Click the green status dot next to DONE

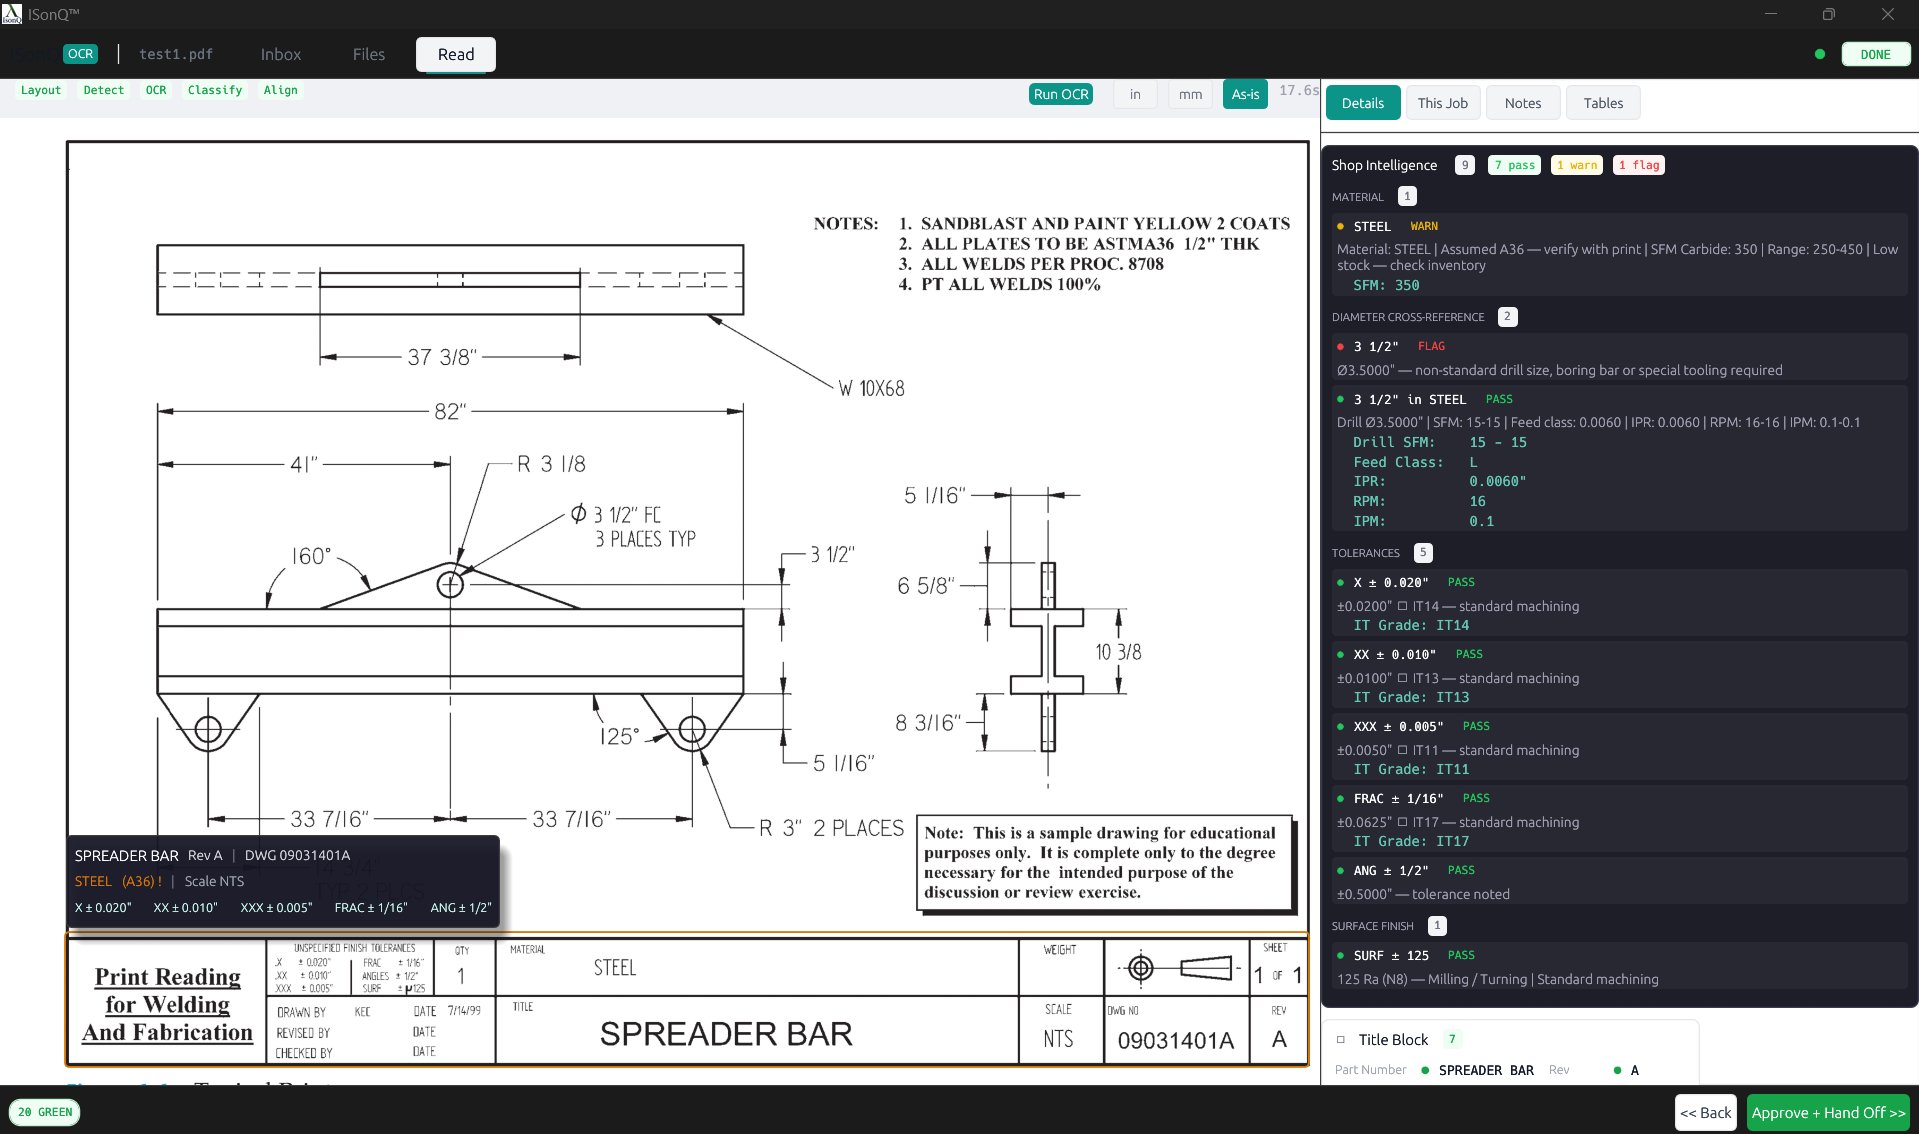point(1821,53)
